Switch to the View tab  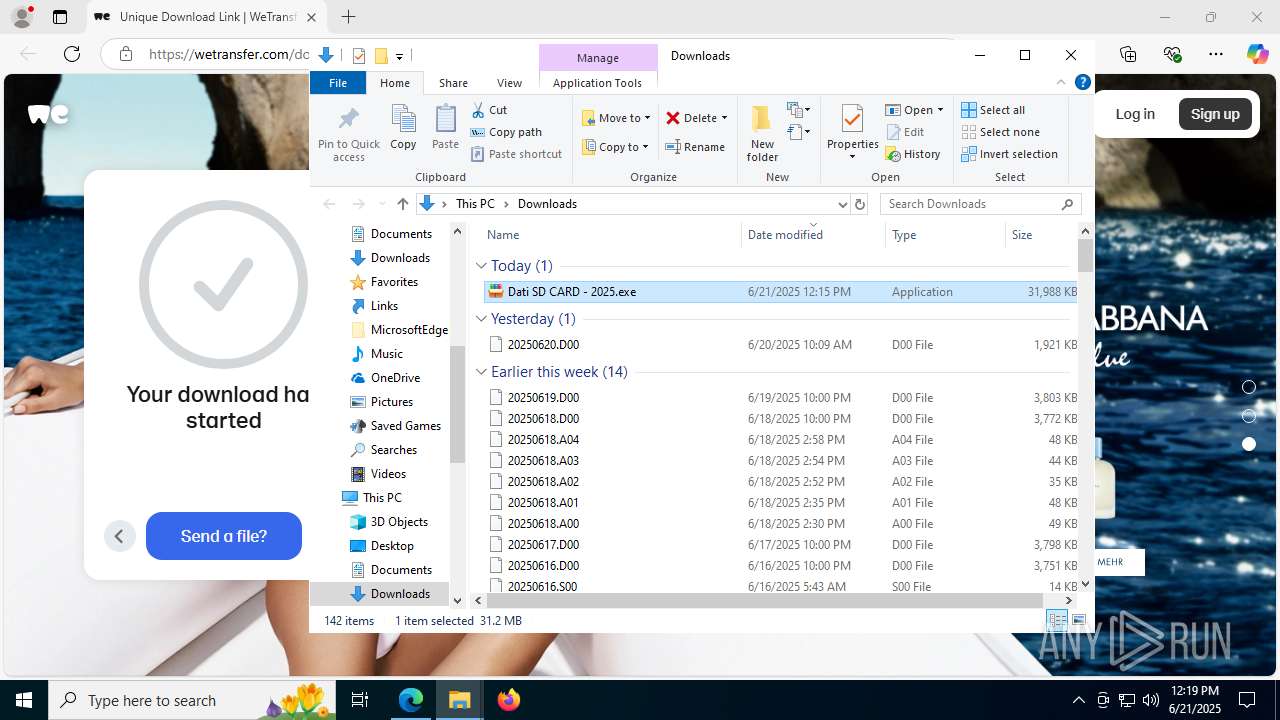point(509,83)
